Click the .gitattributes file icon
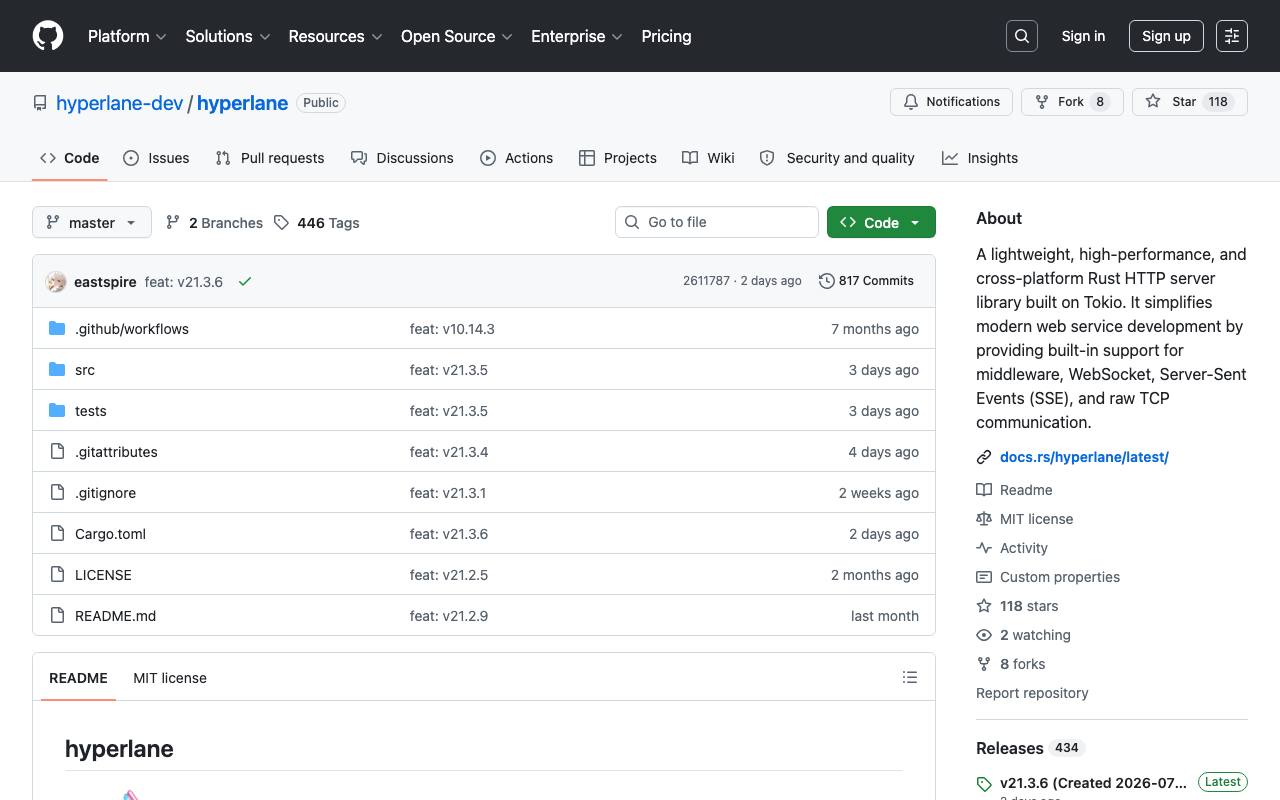Viewport: 1280px width, 800px height. 57,452
